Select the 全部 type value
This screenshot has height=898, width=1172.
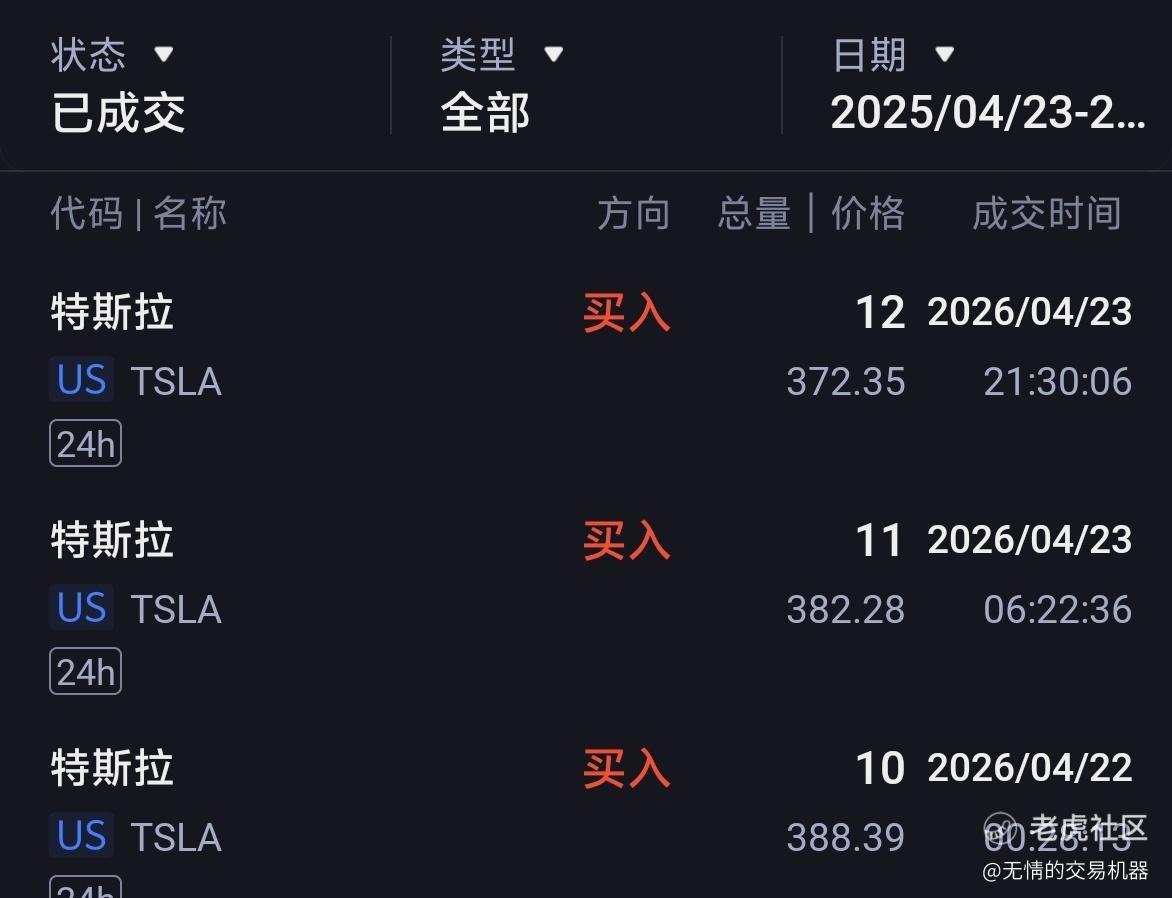[485, 113]
